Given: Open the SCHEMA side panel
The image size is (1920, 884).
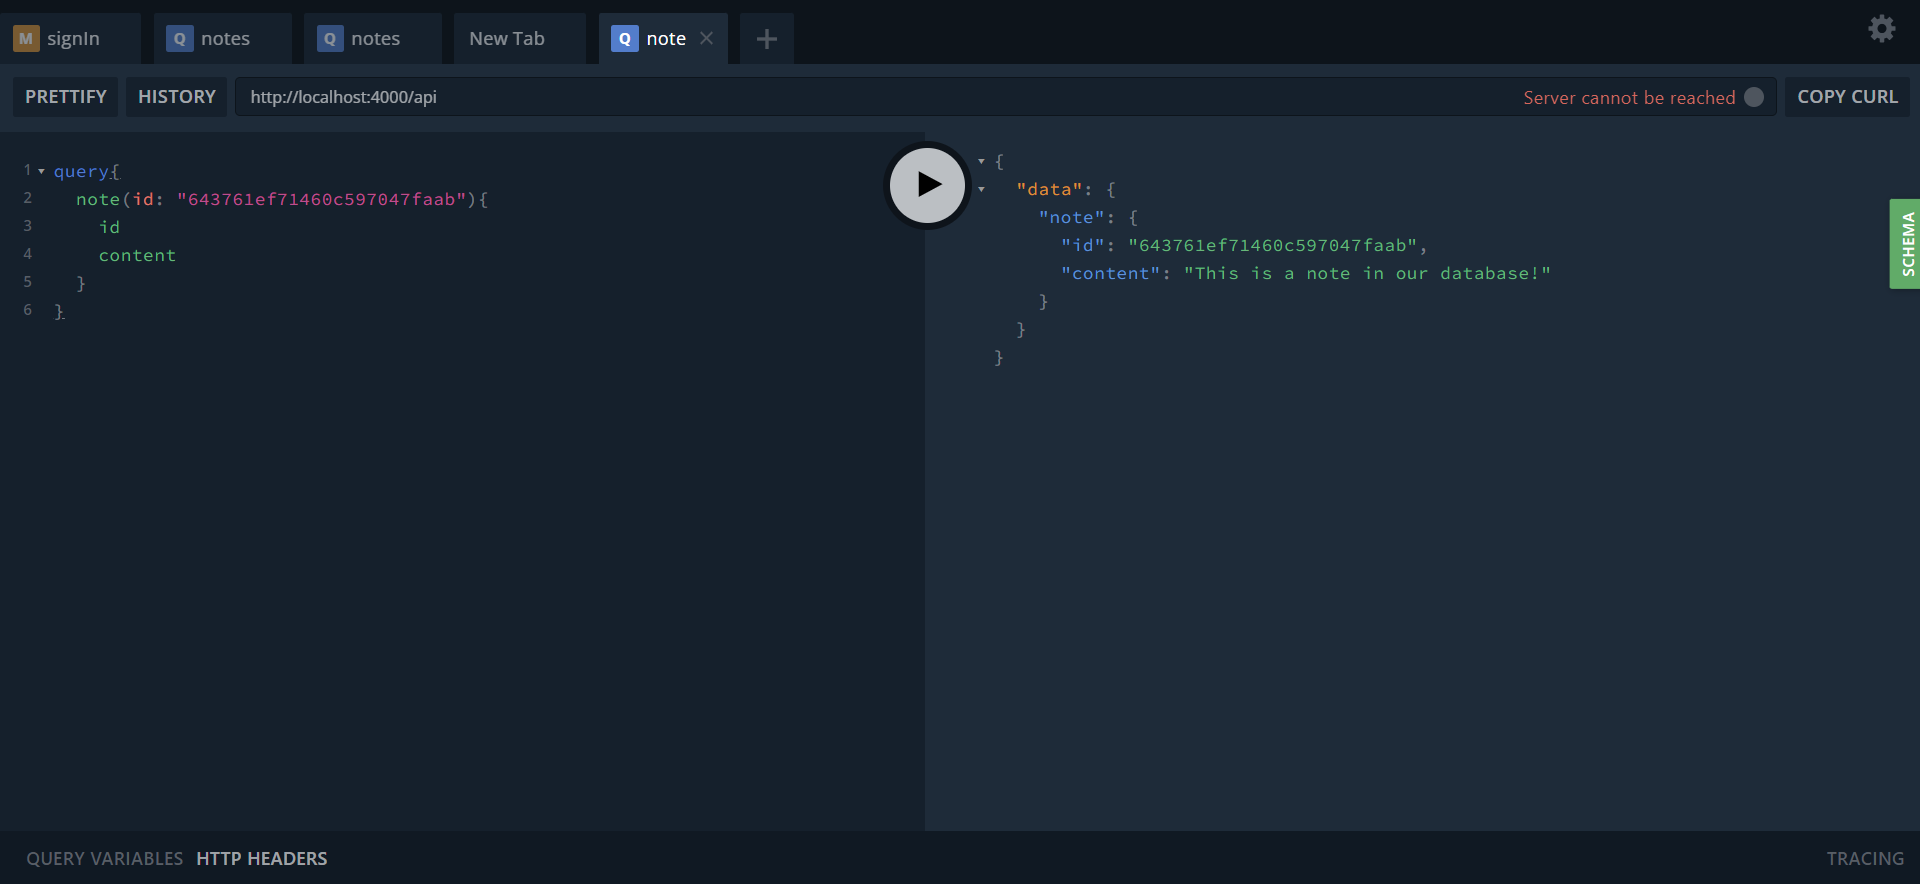Looking at the screenshot, I should [x=1905, y=244].
